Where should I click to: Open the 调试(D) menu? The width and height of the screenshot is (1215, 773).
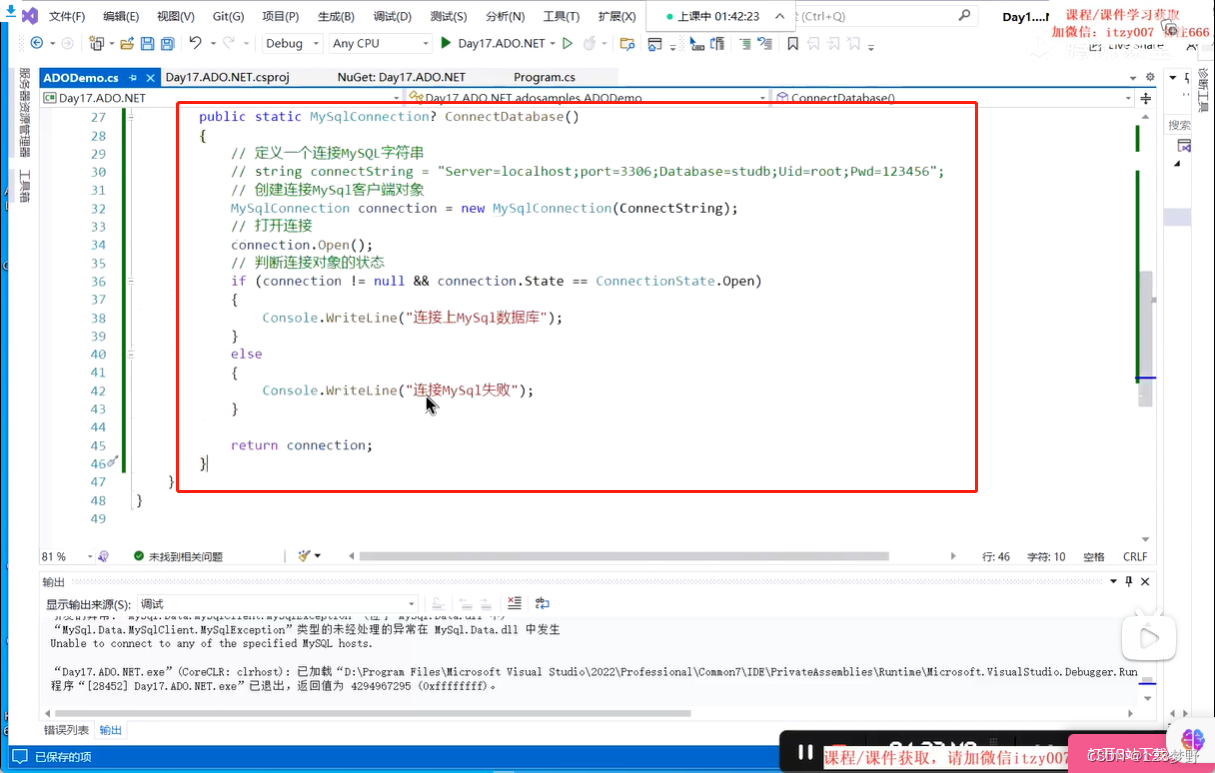click(x=392, y=16)
